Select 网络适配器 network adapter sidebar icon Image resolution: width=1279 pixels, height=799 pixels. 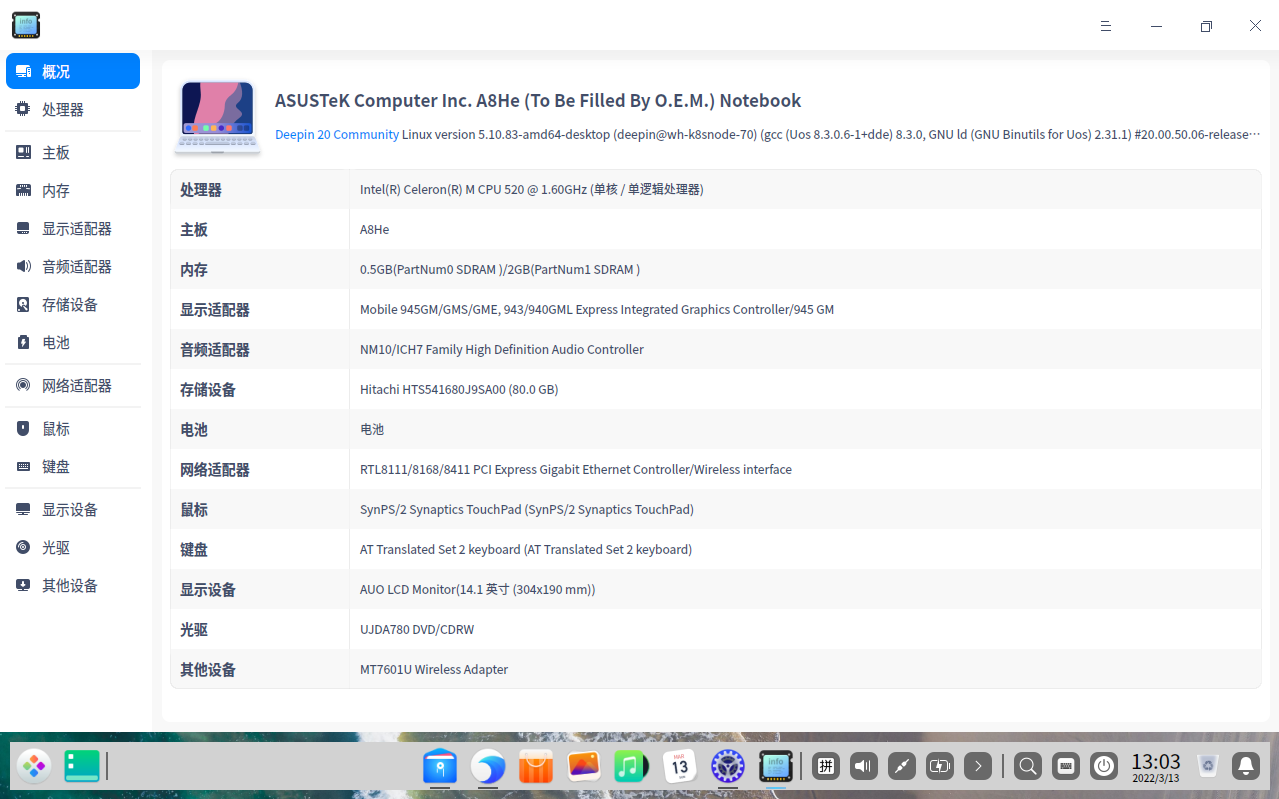23,385
